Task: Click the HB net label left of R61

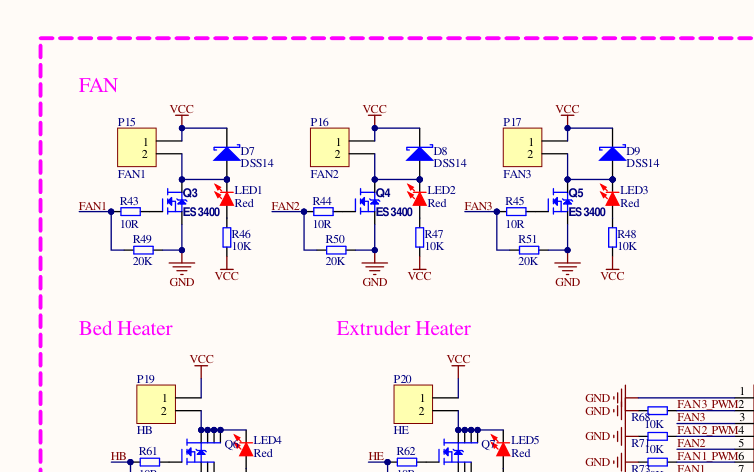Action: point(119,456)
